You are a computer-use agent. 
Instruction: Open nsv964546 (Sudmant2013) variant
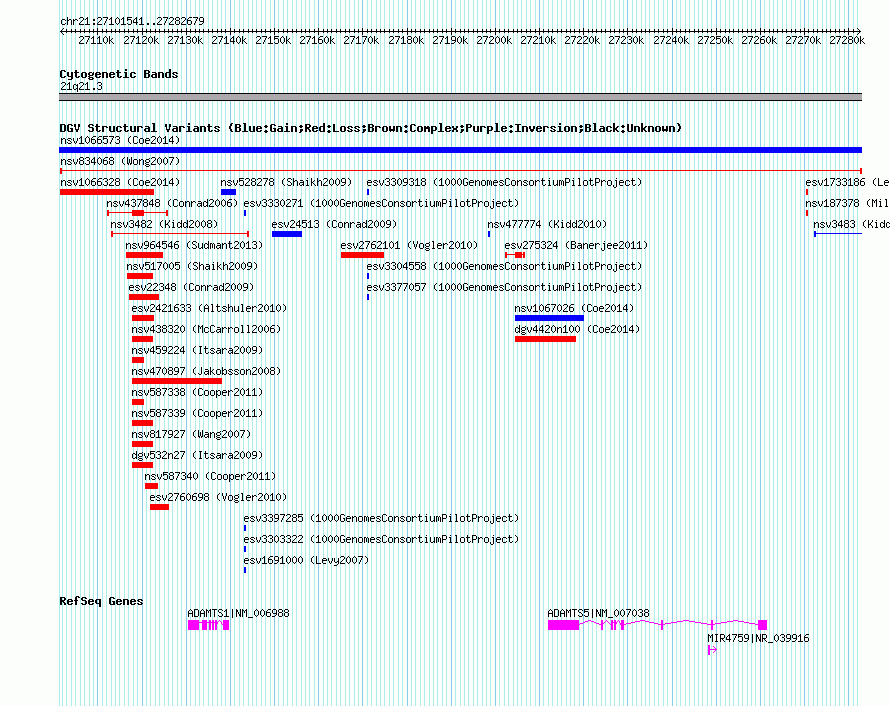pos(194,245)
